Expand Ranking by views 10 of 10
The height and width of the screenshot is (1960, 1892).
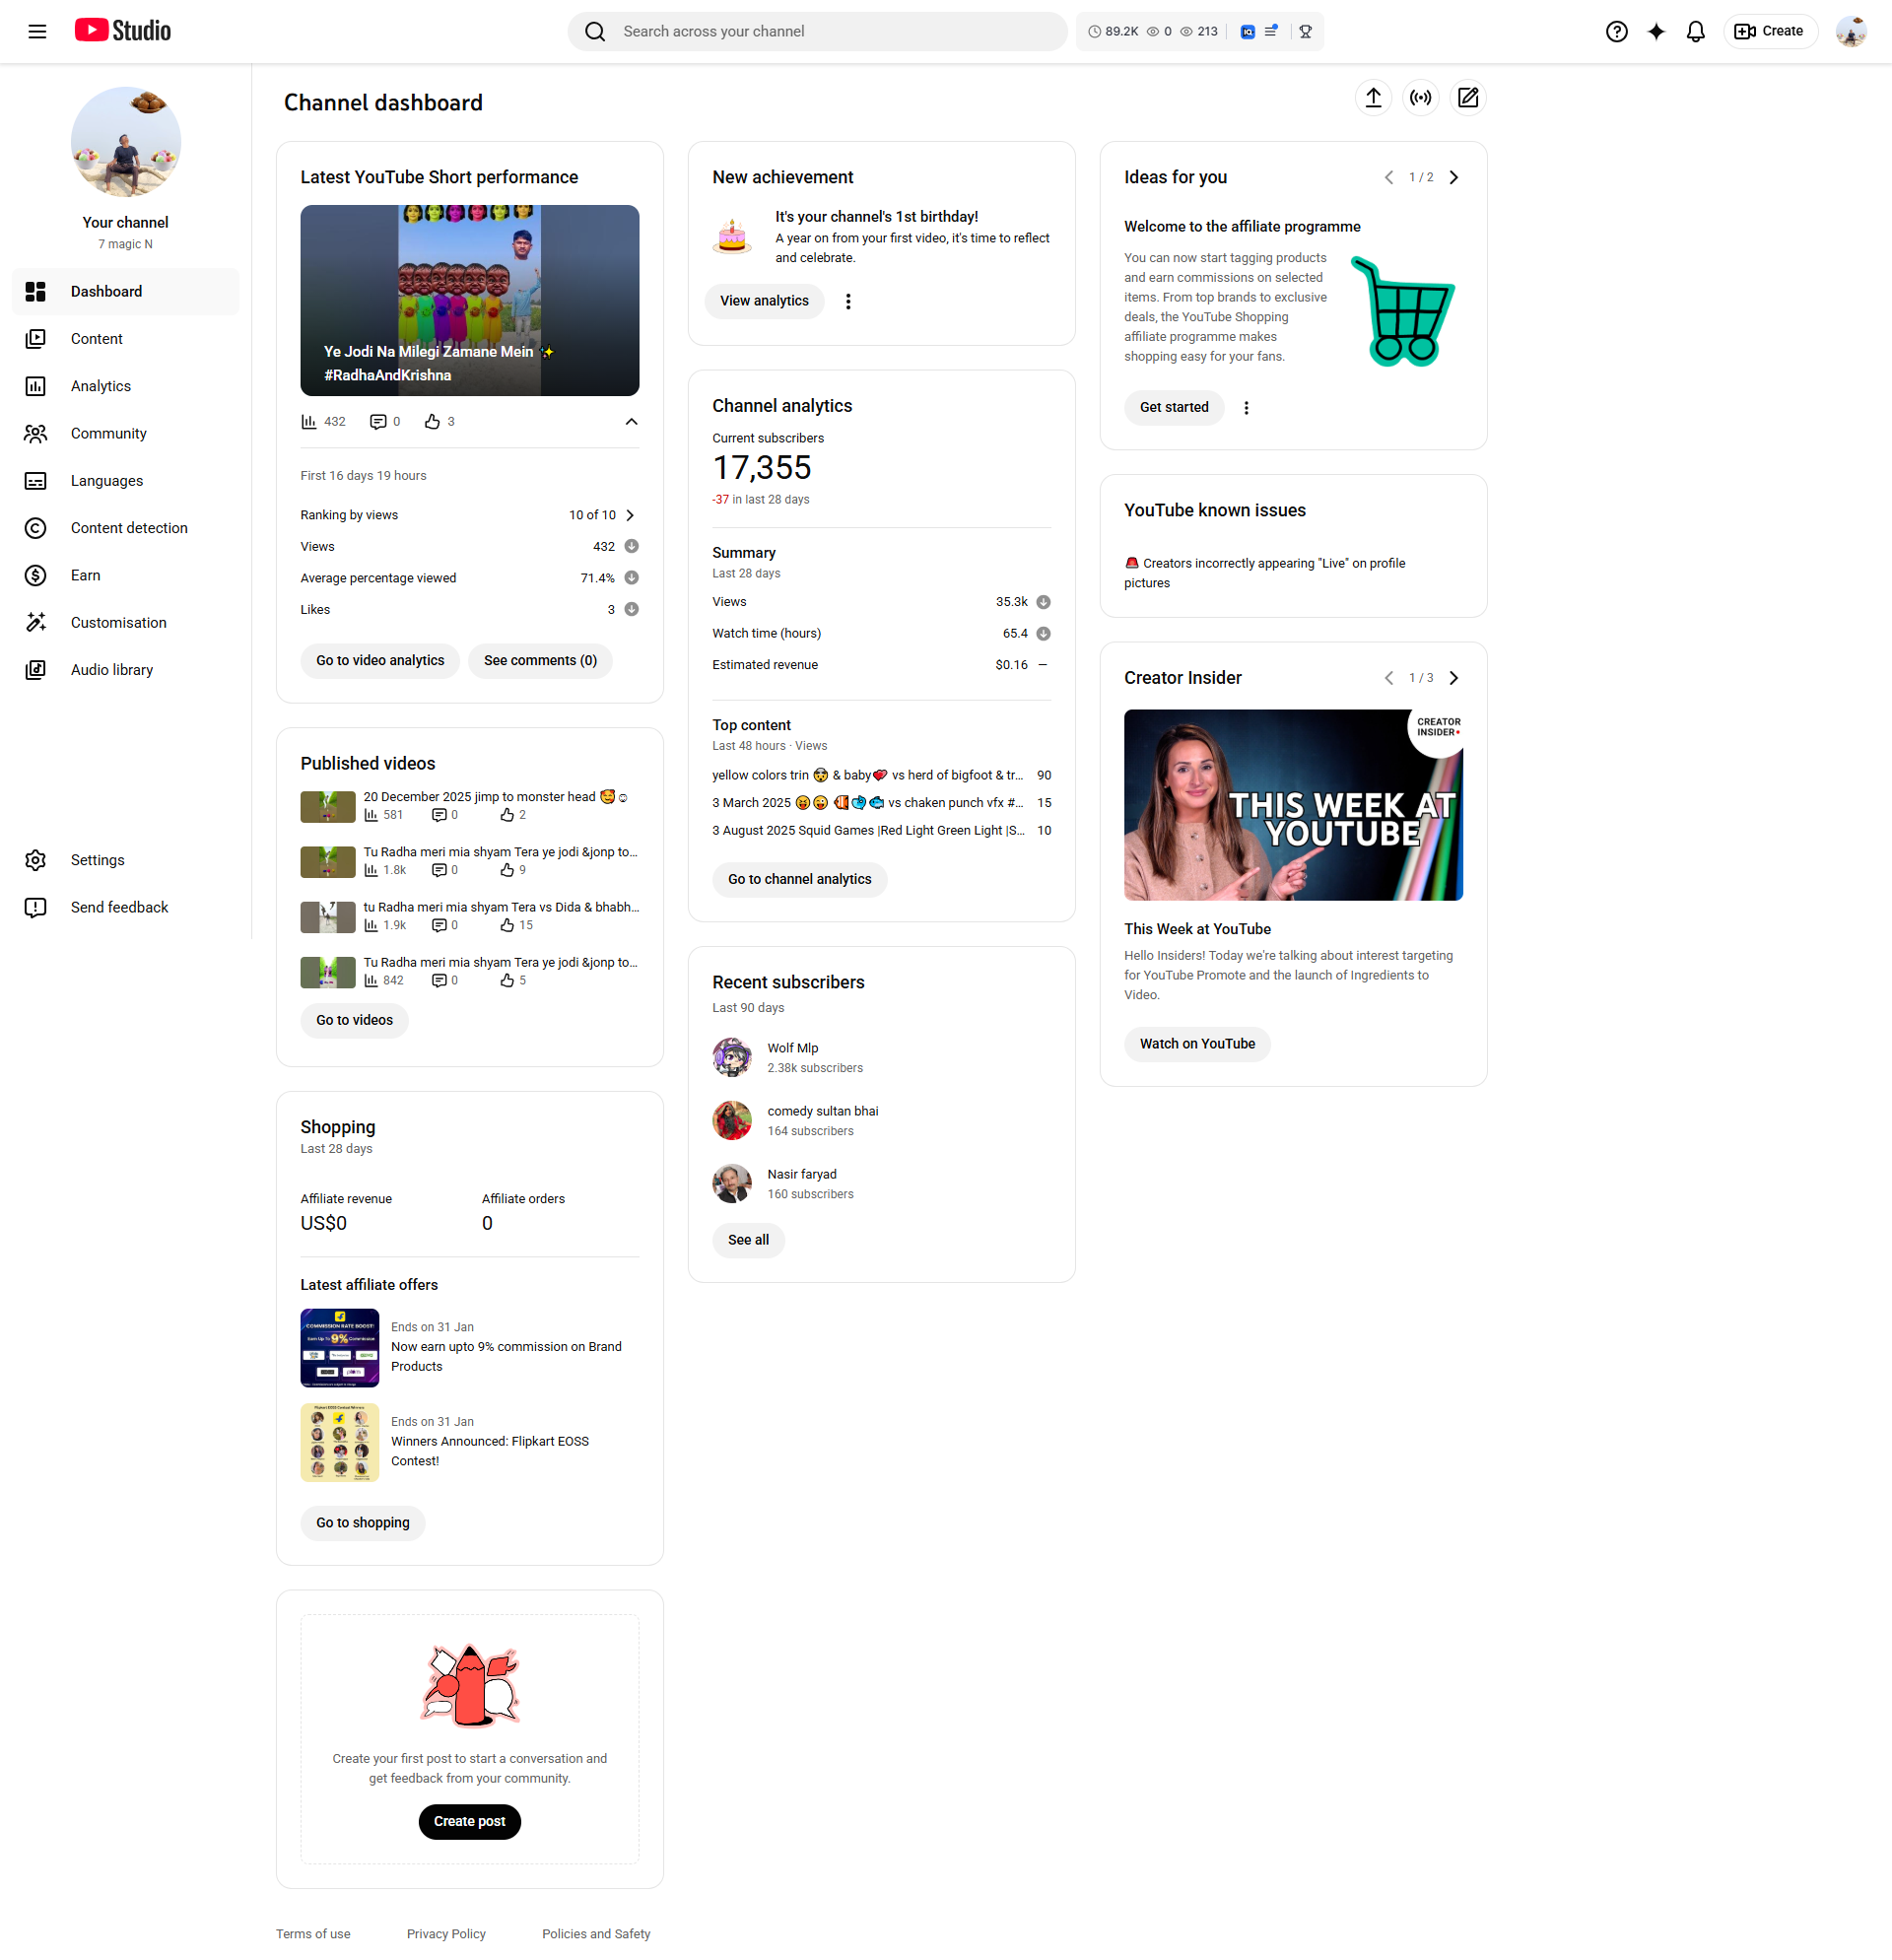pyautogui.click(x=630, y=515)
